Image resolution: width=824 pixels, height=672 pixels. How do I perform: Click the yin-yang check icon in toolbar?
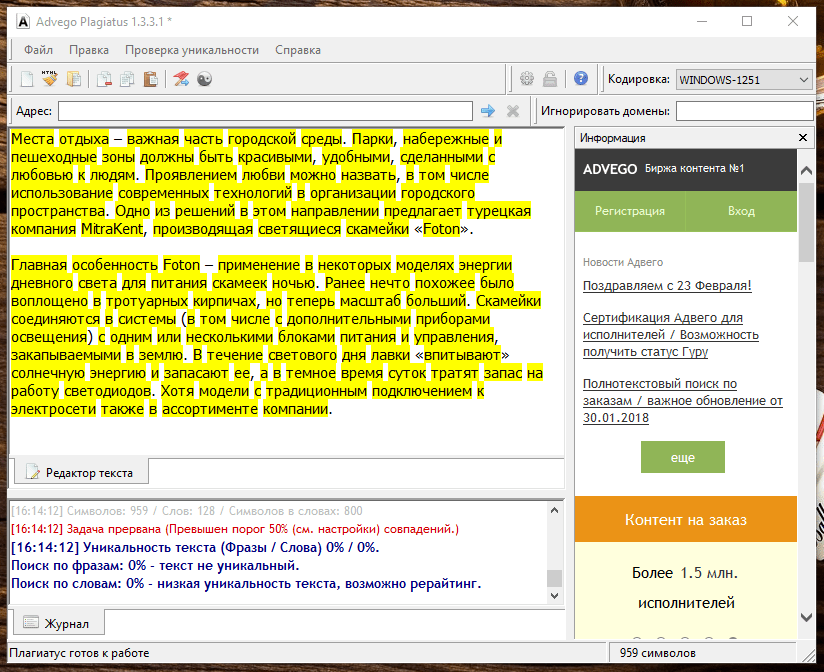coord(204,79)
